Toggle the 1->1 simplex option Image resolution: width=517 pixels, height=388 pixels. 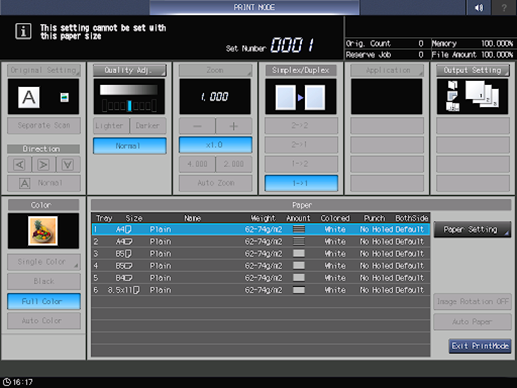pyautogui.click(x=301, y=183)
